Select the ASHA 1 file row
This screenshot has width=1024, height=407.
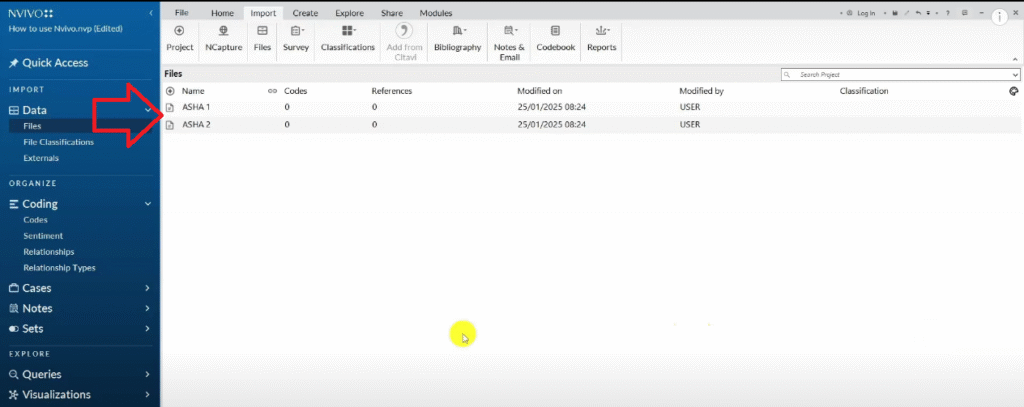(x=591, y=107)
